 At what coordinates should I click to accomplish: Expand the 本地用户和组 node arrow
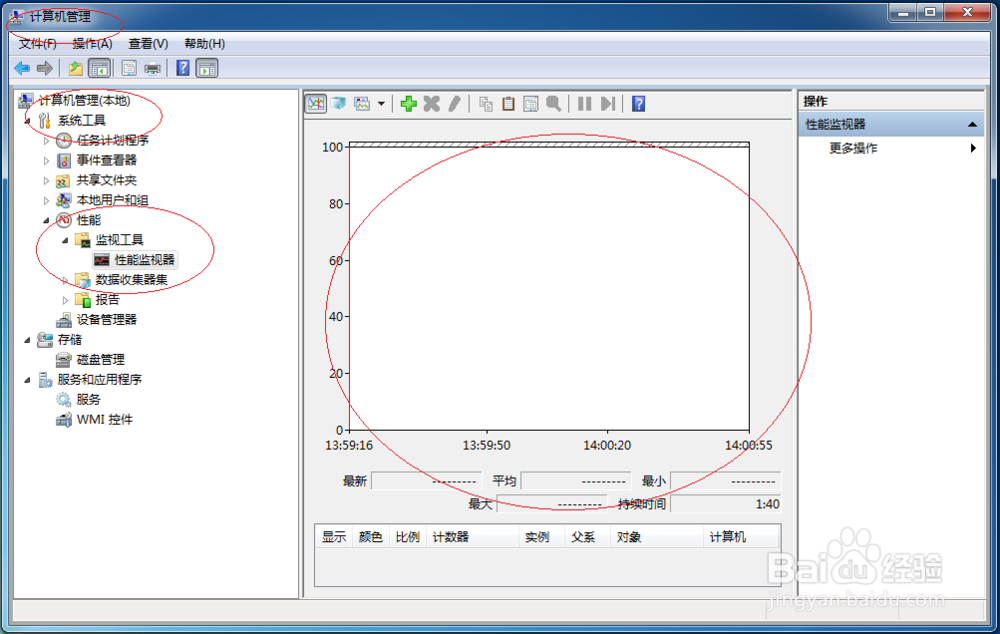tap(46, 200)
